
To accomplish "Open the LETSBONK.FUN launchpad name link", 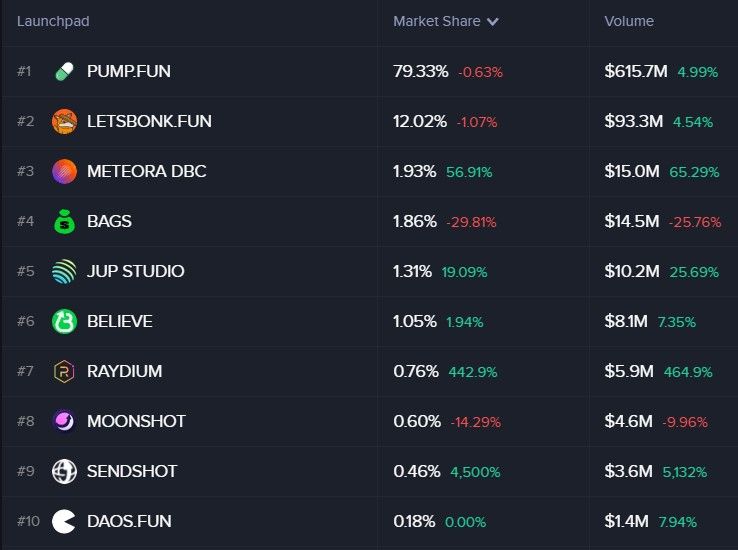I will (x=149, y=121).
